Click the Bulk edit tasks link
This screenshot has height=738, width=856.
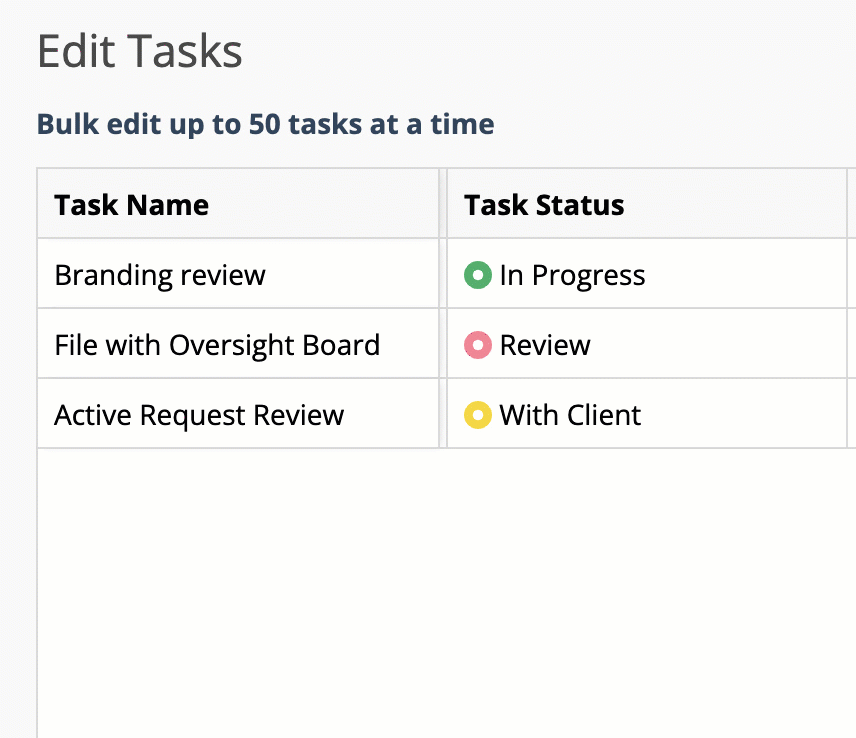pos(265,123)
